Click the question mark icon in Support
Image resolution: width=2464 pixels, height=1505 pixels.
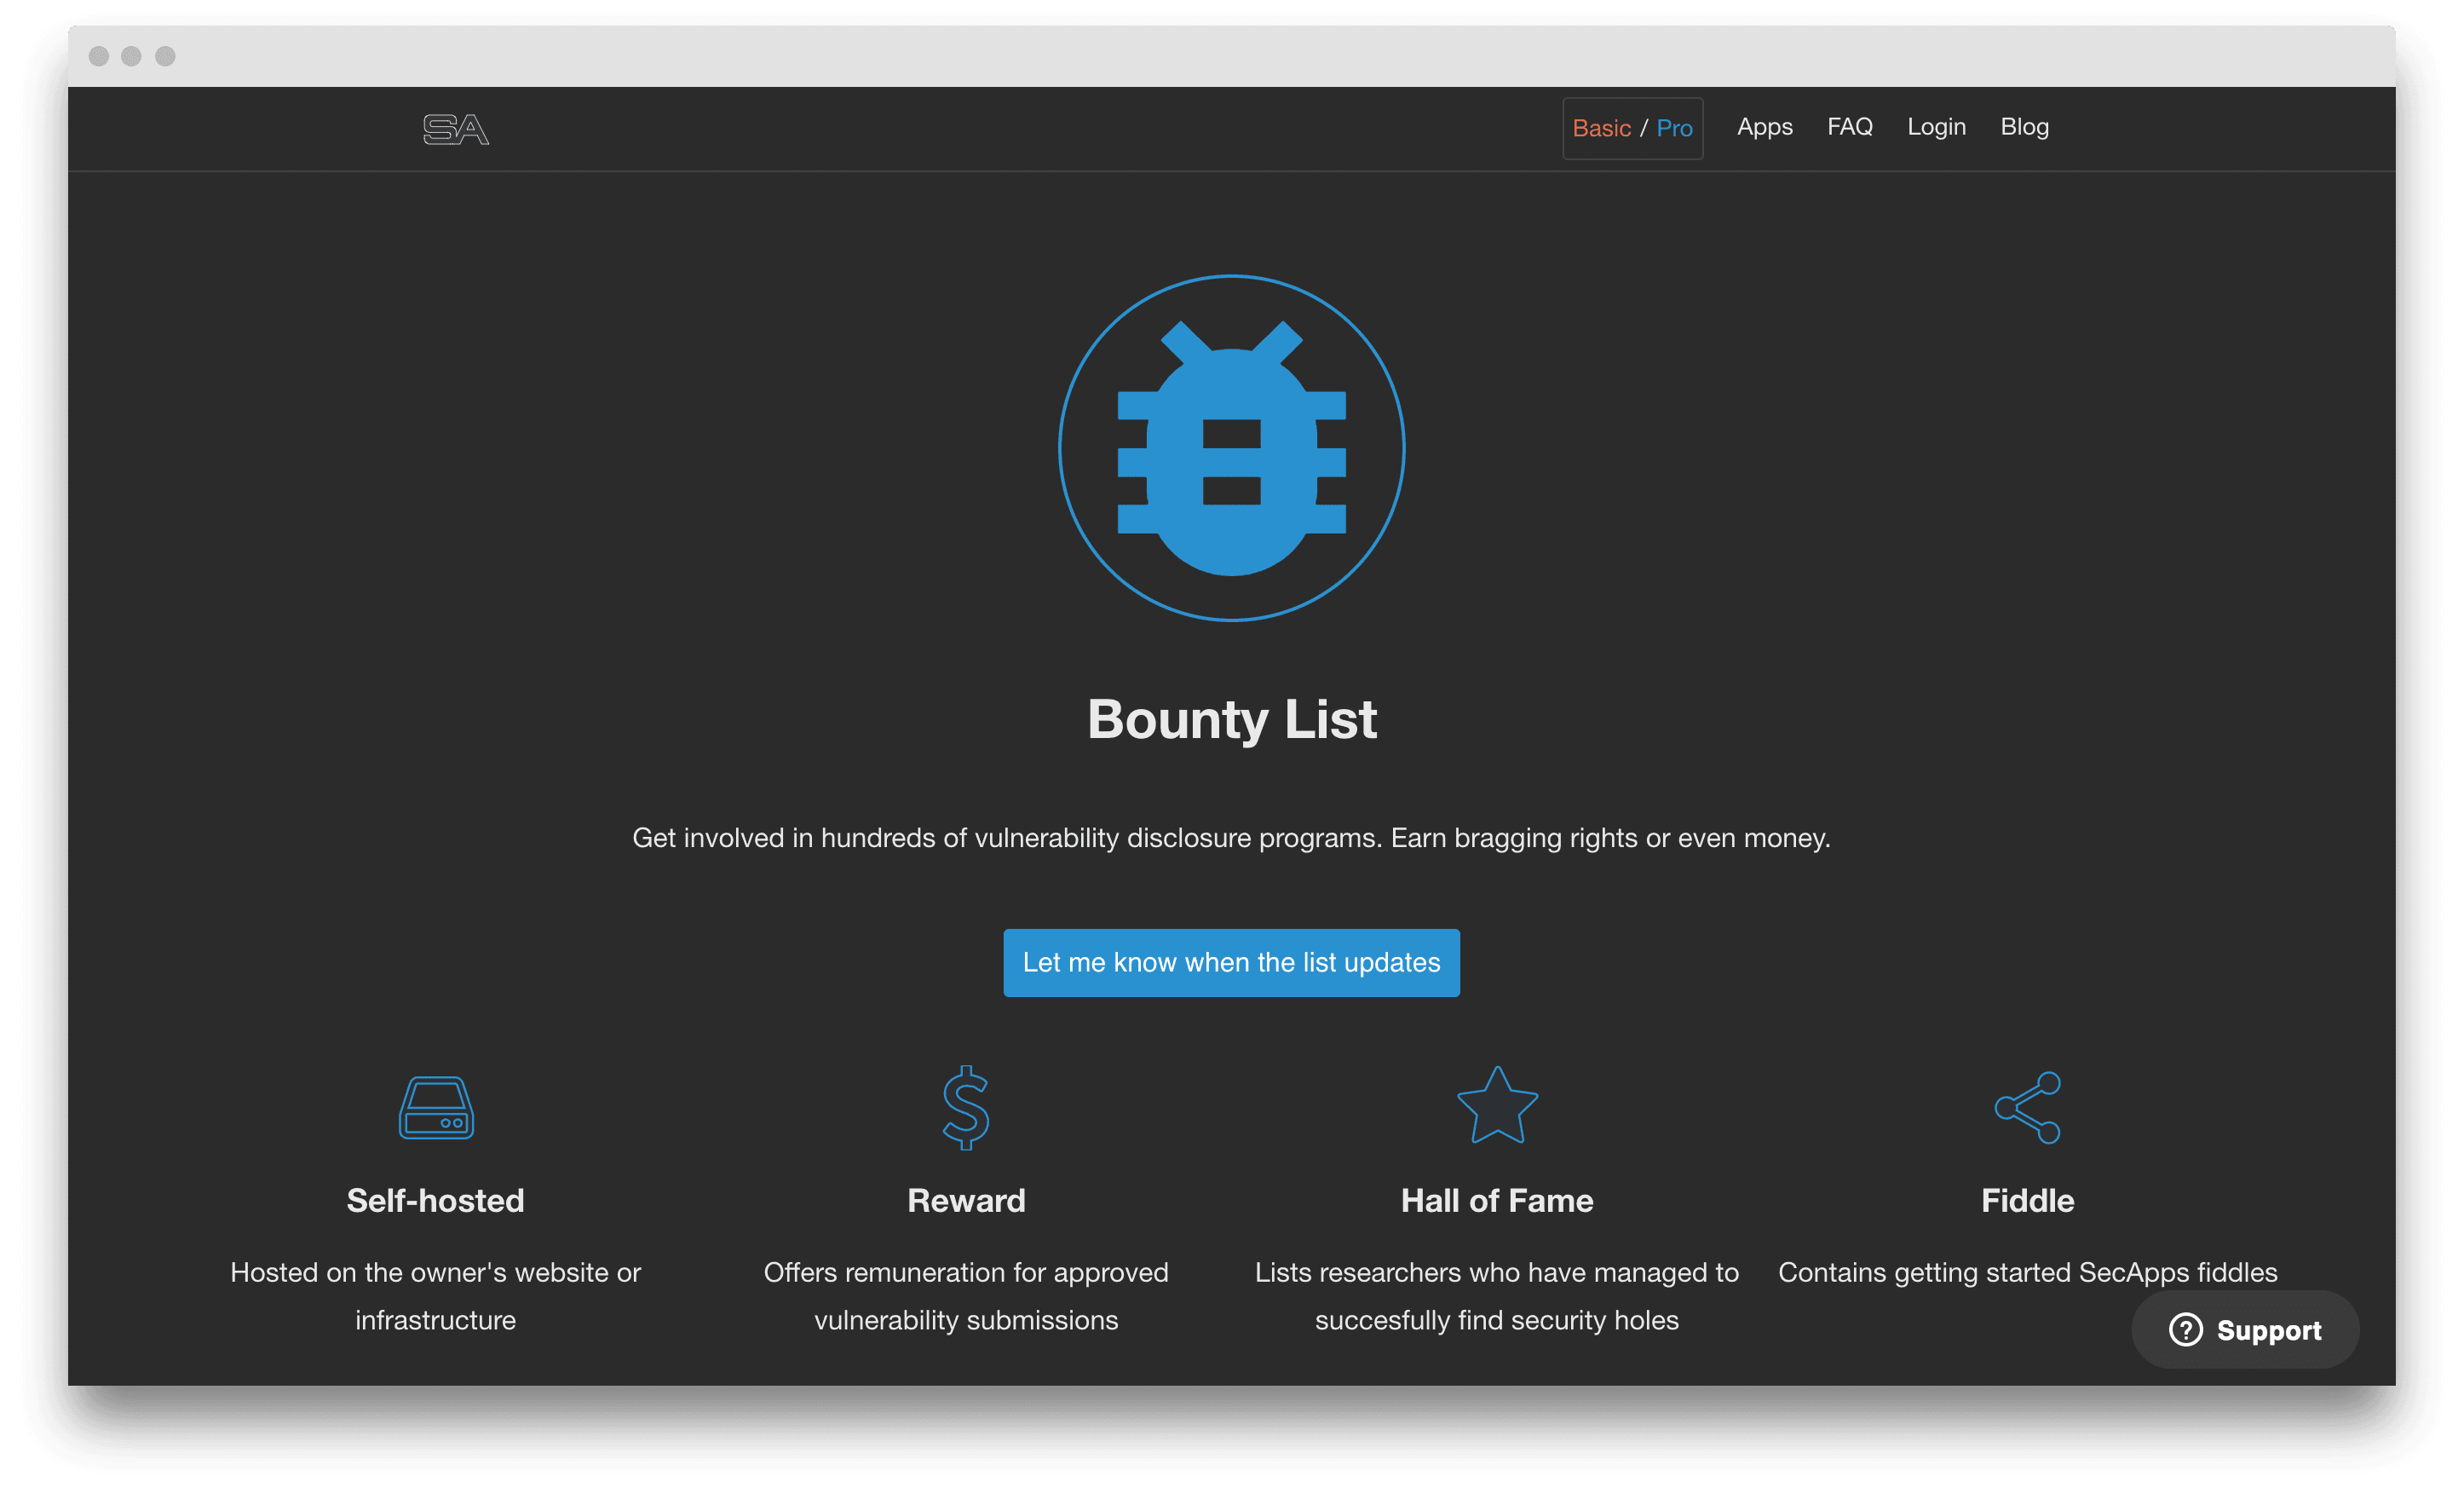pos(2185,1330)
